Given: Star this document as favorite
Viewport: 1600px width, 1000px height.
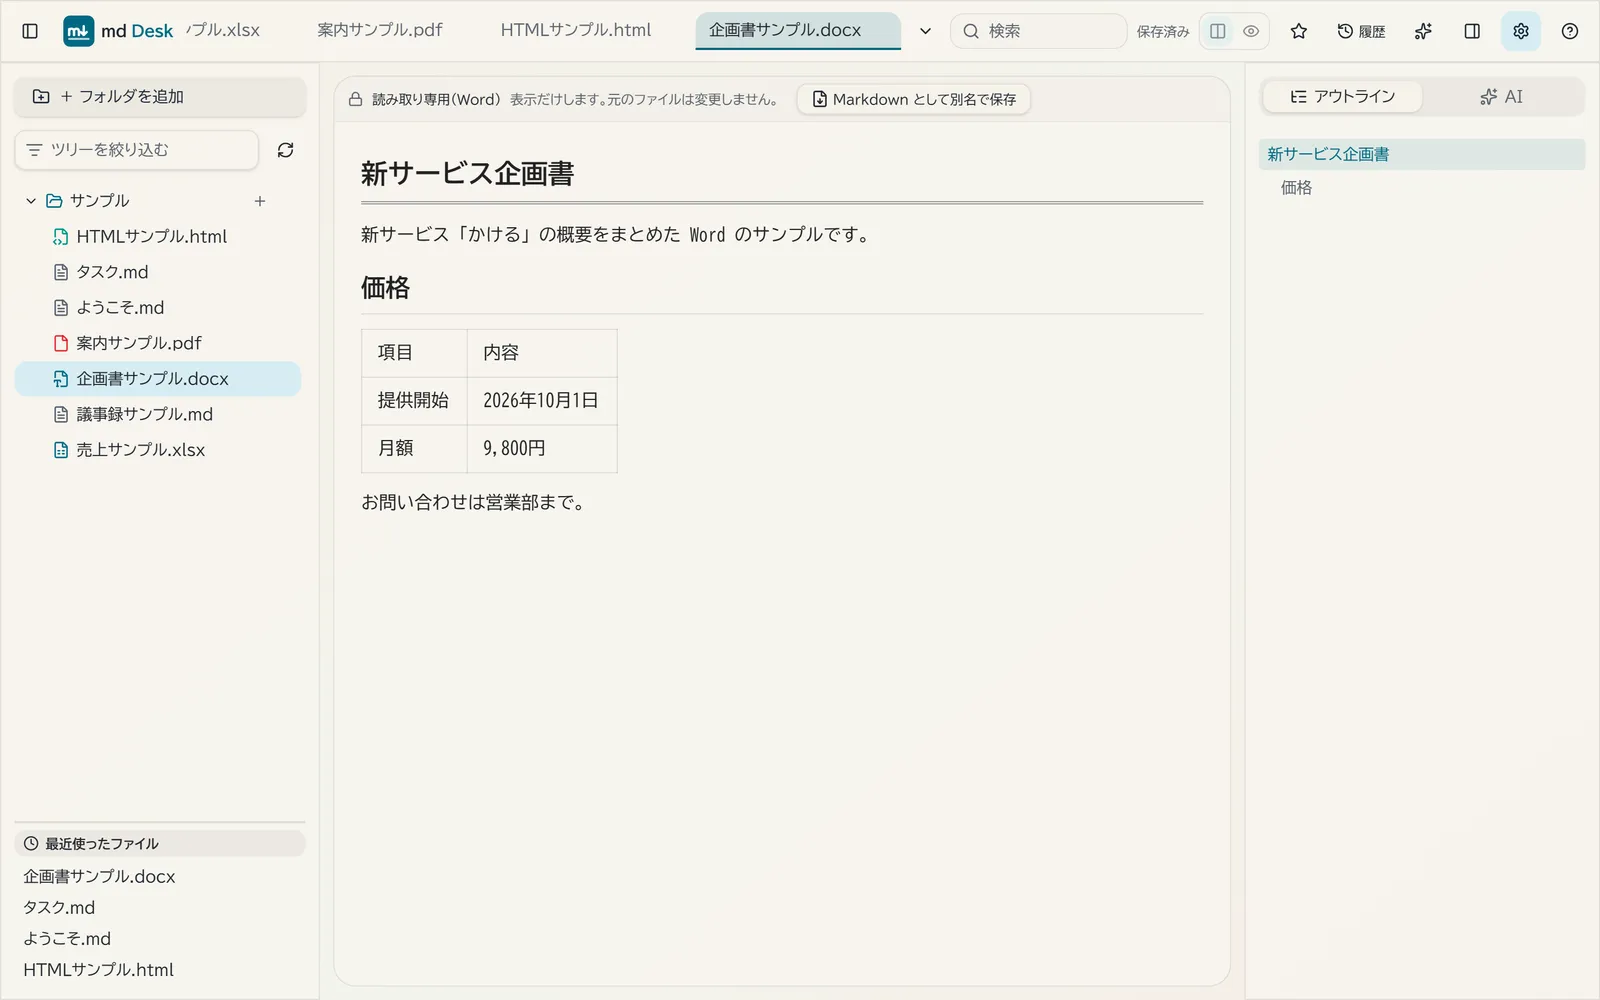Looking at the screenshot, I should pyautogui.click(x=1299, y=31).
